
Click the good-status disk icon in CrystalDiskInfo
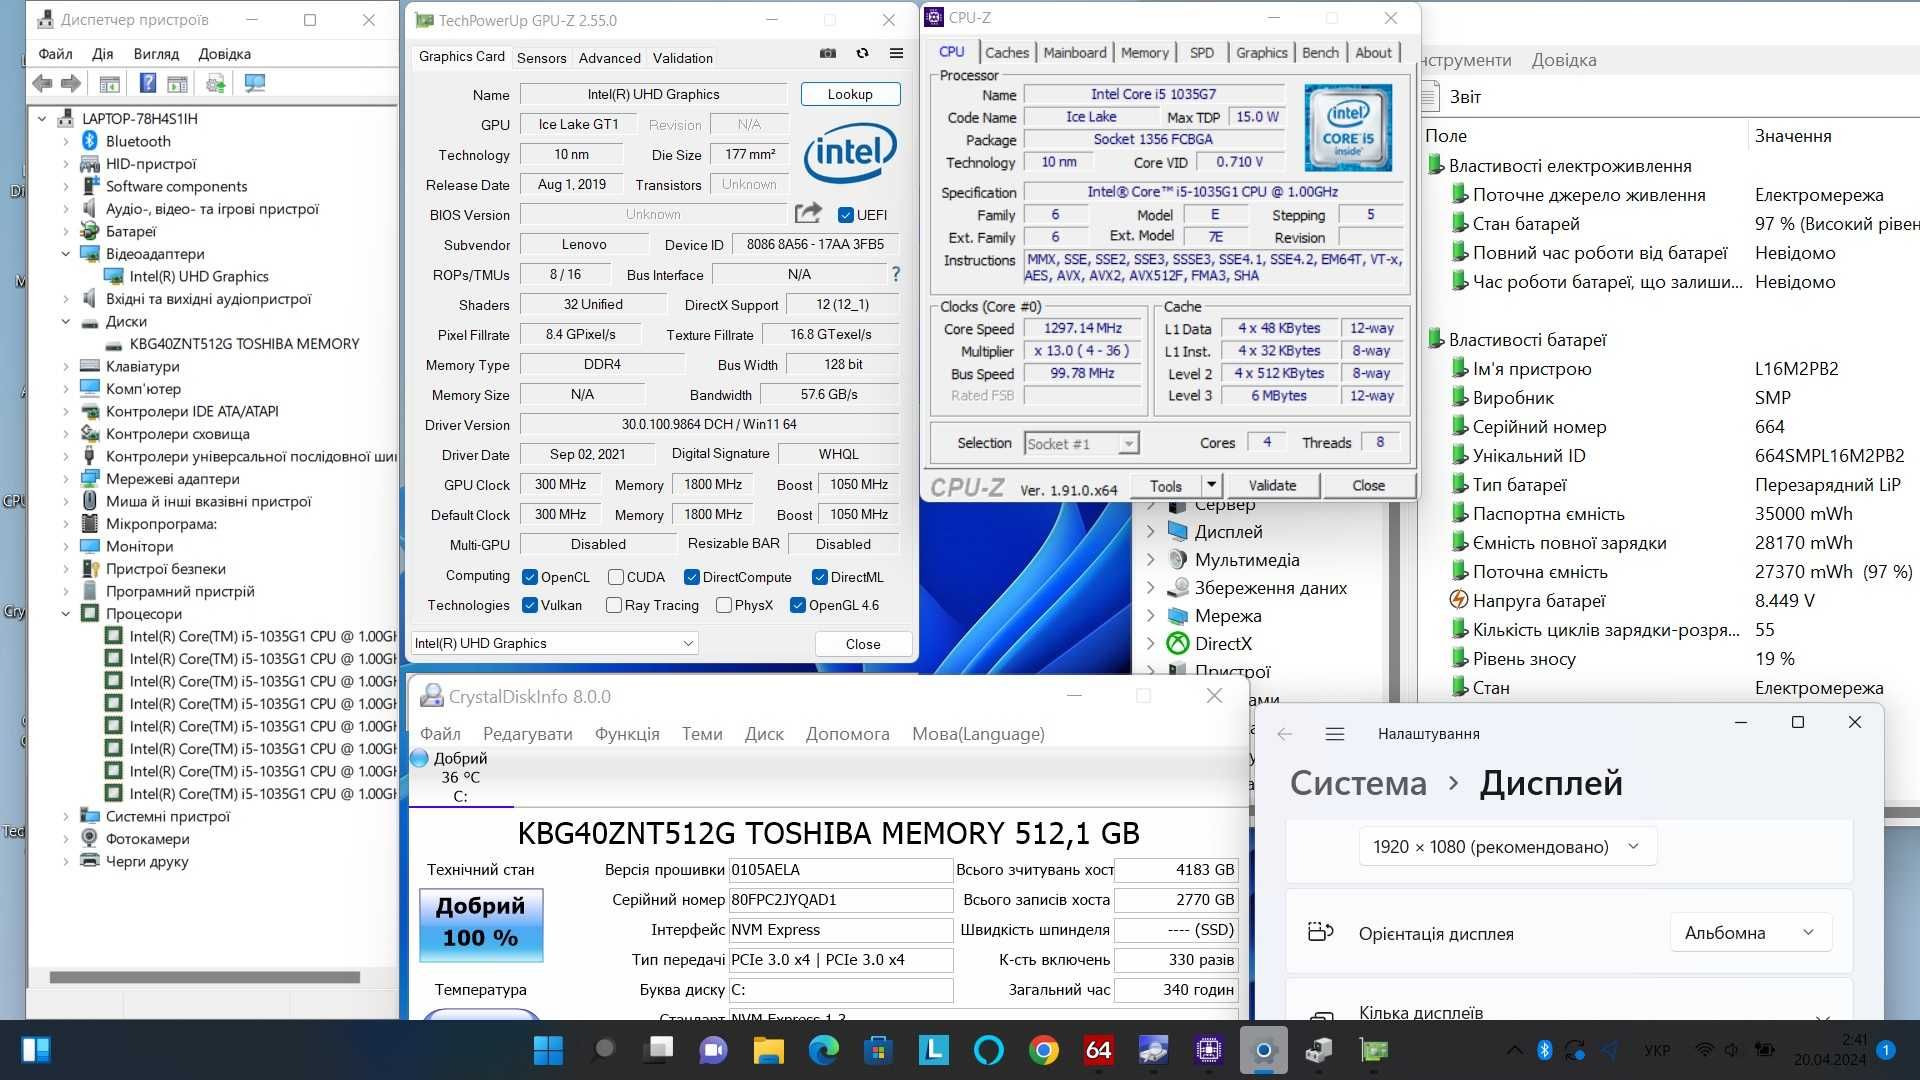point(420,758)
